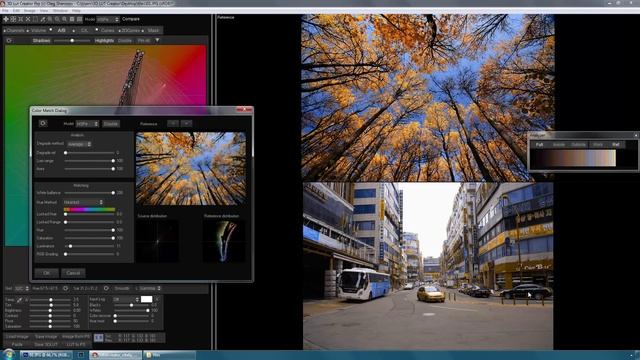Click Cancel in Color Match dialog
The height and width of the screenshot is (360, 640).
pos(73,273)
